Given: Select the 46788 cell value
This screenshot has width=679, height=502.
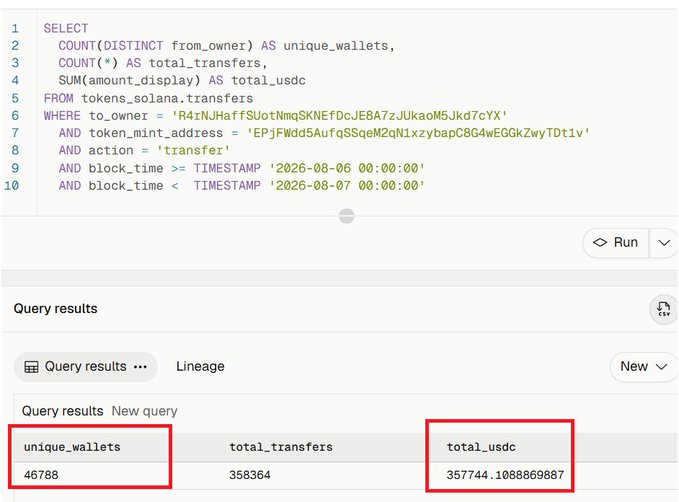Looking at the screenshot, I should pyautogui.click(x=41, y=475).
